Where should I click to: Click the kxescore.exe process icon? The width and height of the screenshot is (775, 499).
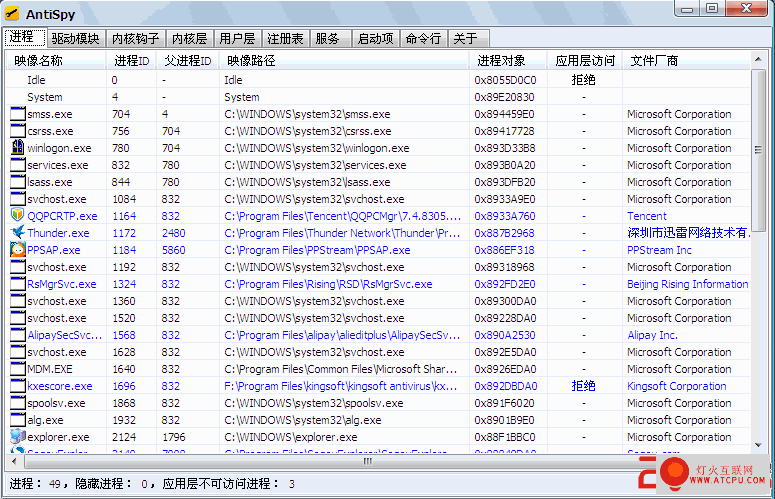pyautogui.click(x=18, y=385)
